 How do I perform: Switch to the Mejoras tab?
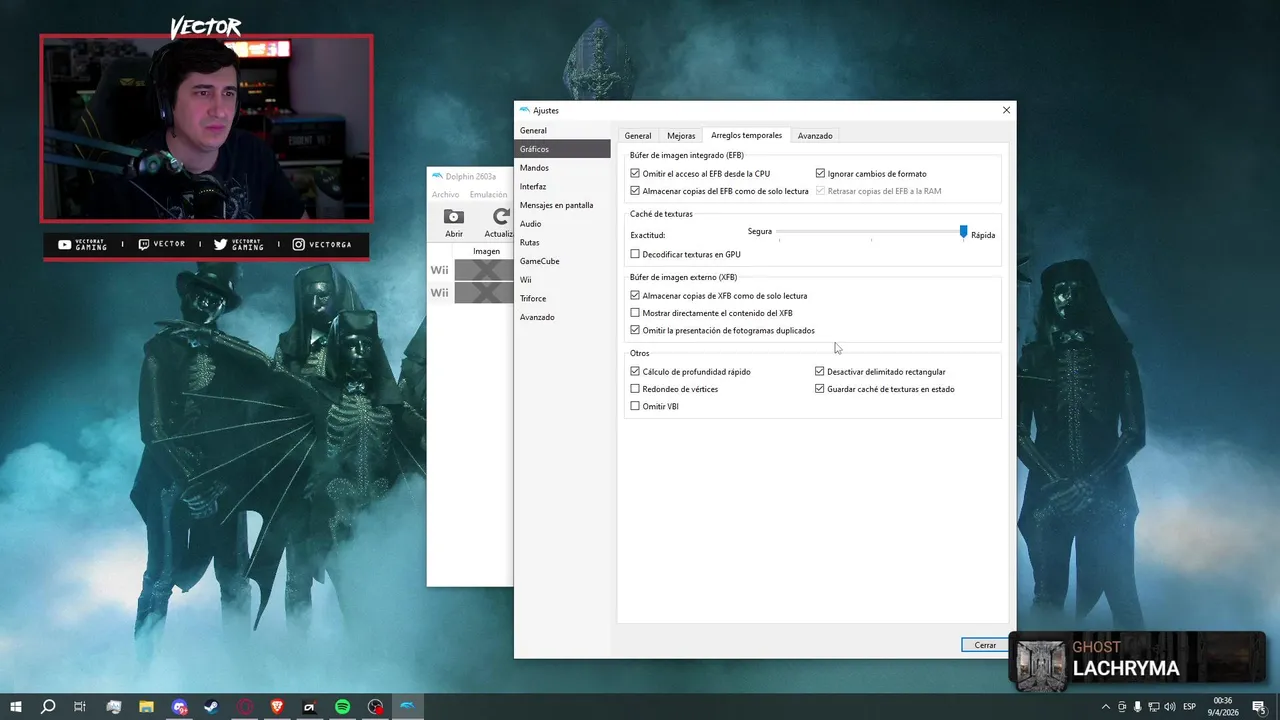click(681, 136)
